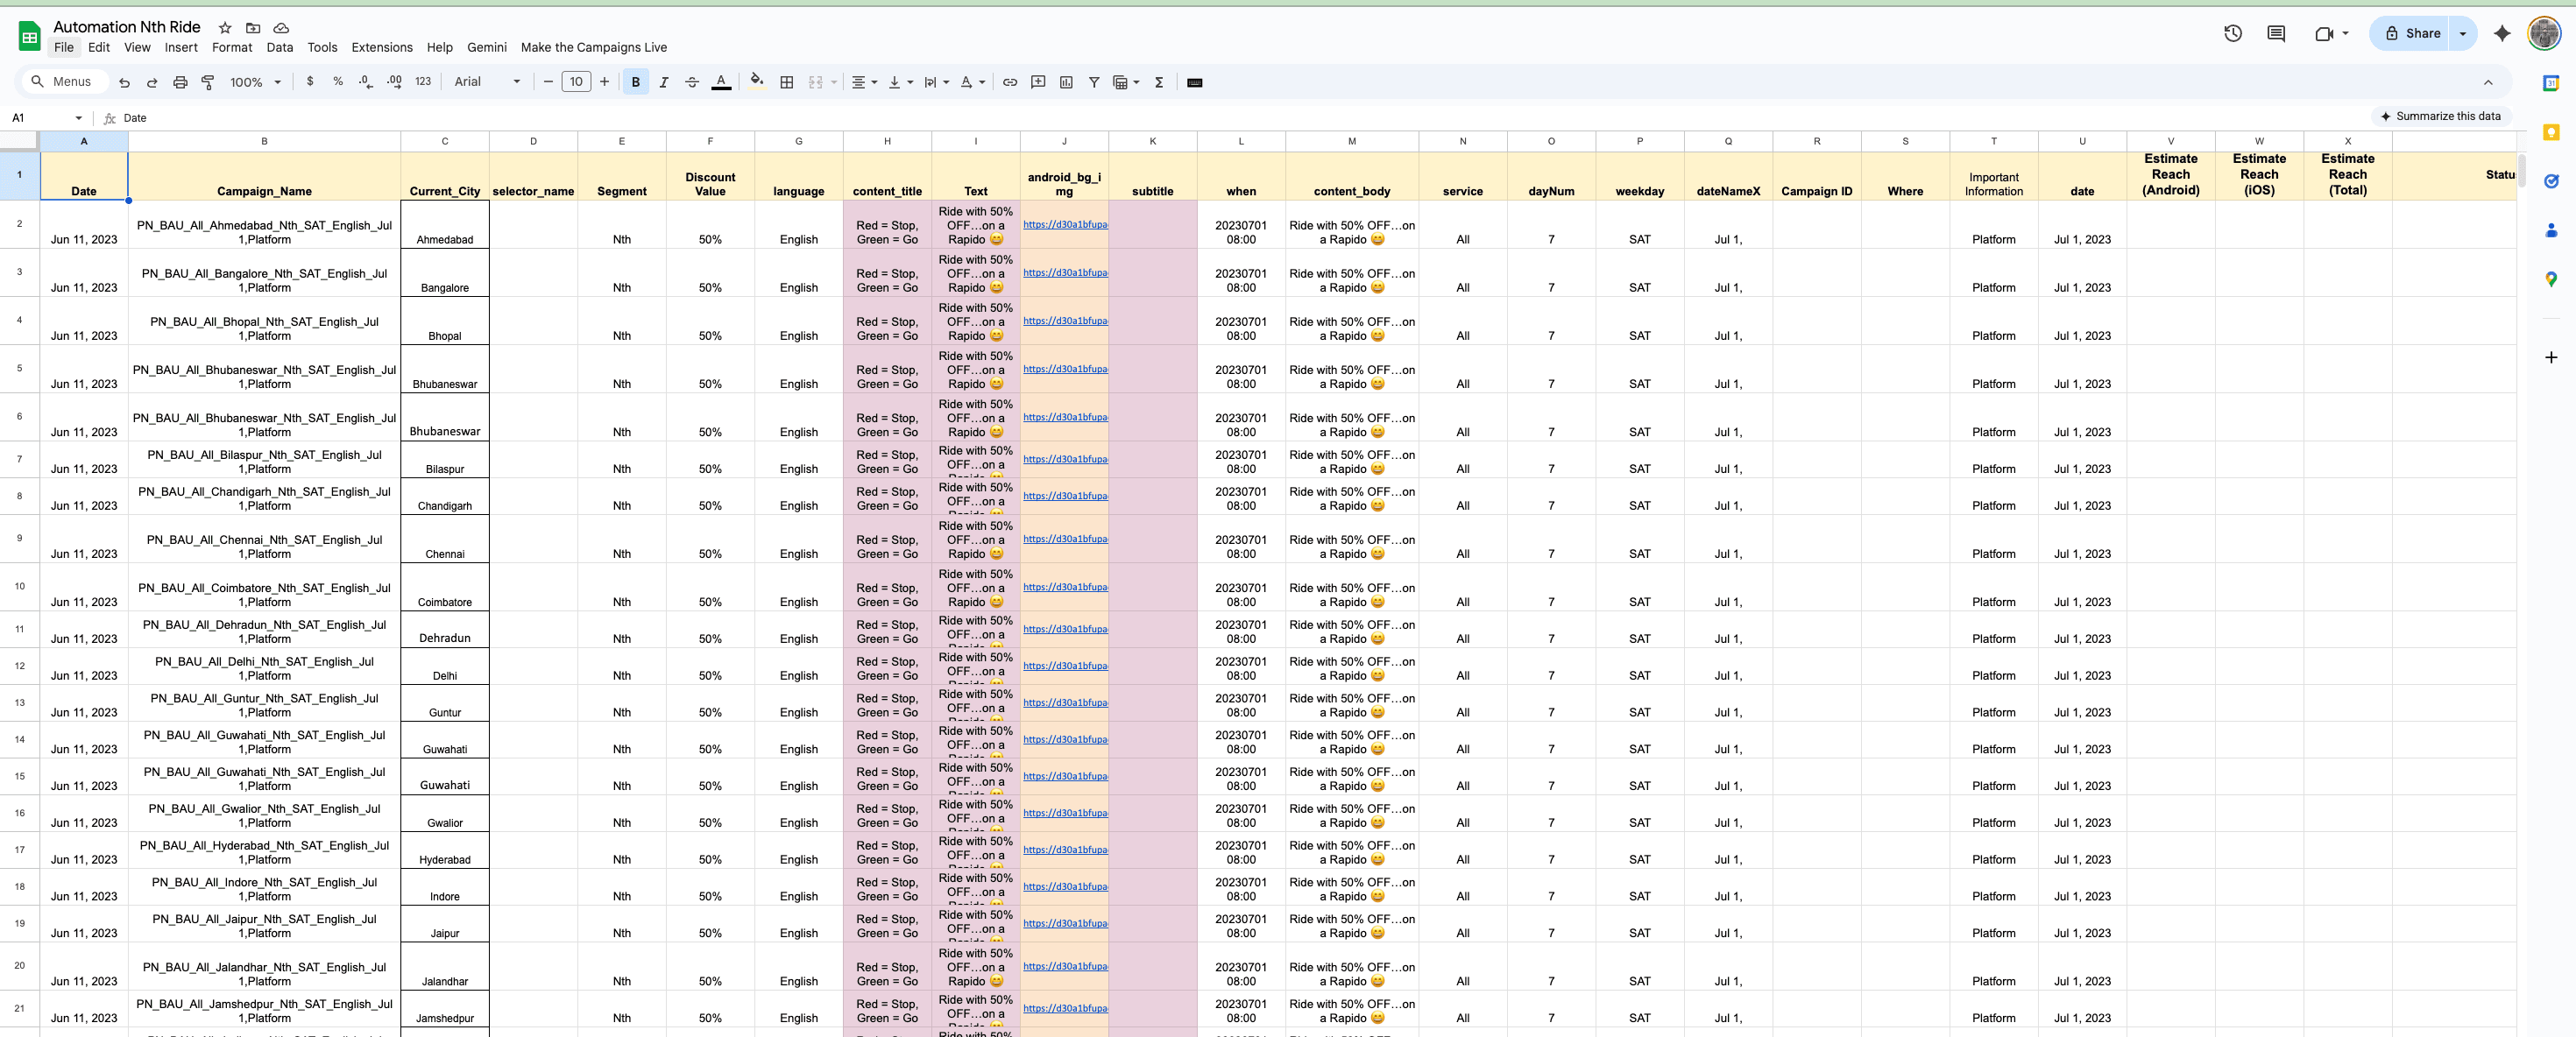Open the filter views dropdown
This screenshot has width=2576, height=1037.
pos(1126,82)
